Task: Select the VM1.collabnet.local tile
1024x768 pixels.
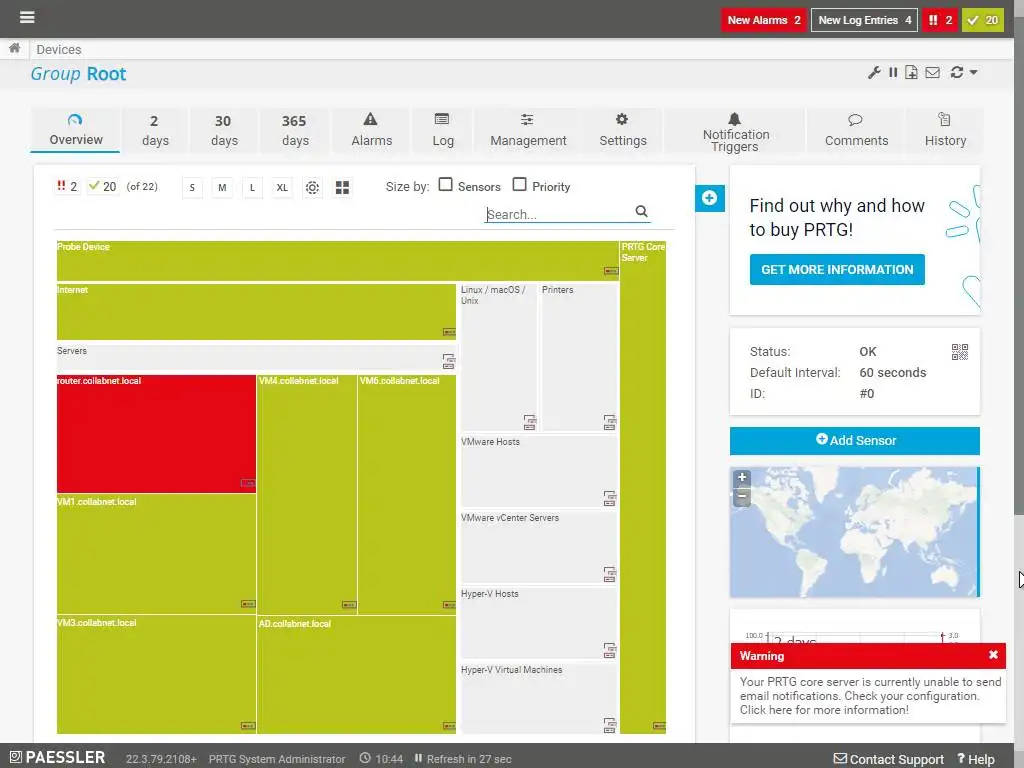Action: click(x=156, y=554)
